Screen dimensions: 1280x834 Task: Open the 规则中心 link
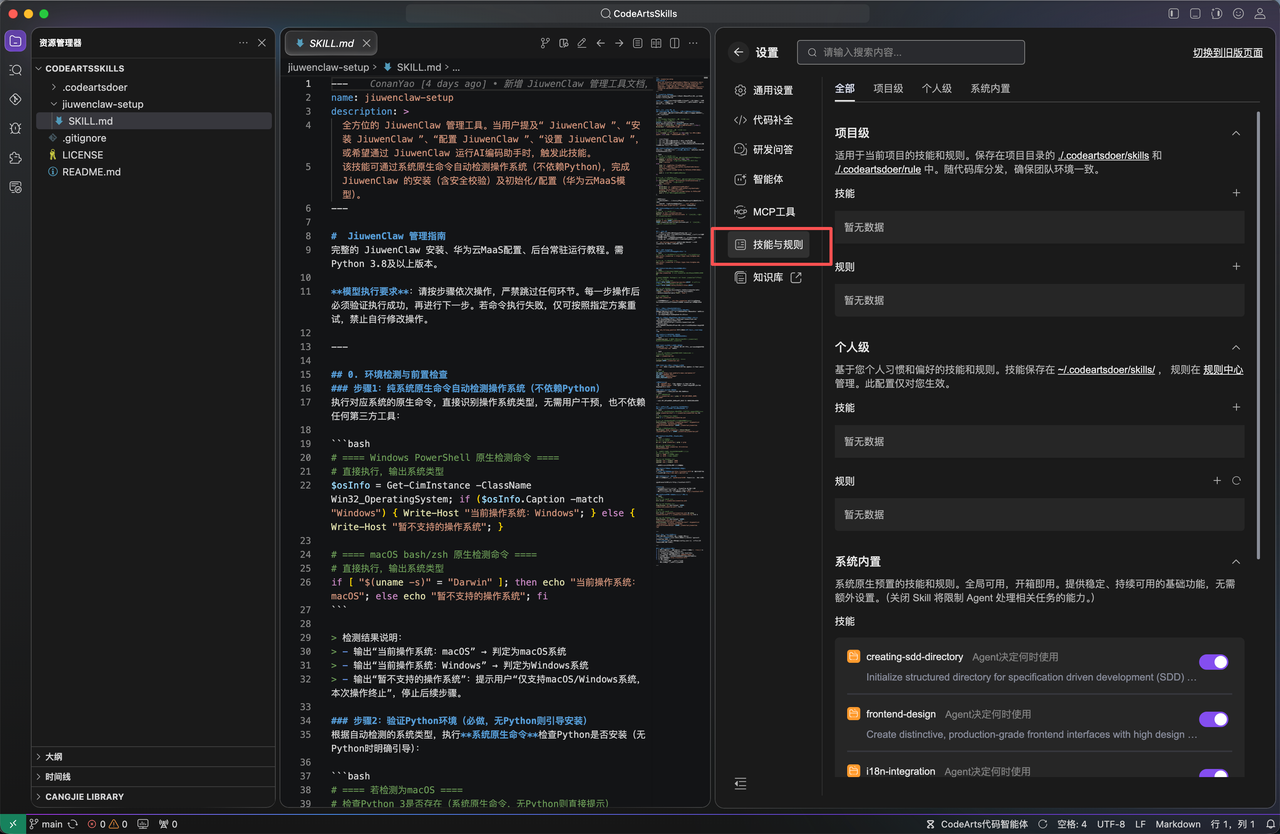pyautogui.click(x=1223, y=370)
